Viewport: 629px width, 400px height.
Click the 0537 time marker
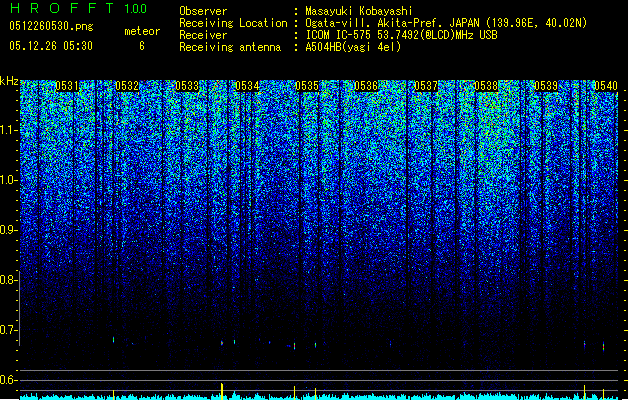coord(426,86)
